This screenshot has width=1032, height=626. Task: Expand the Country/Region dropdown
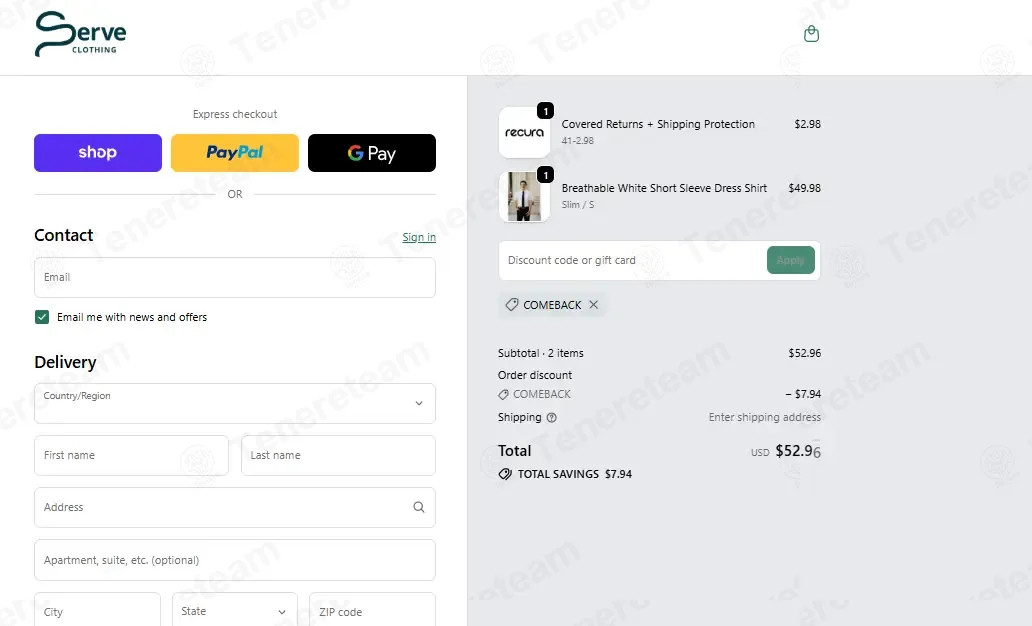(x=235, y=404)
